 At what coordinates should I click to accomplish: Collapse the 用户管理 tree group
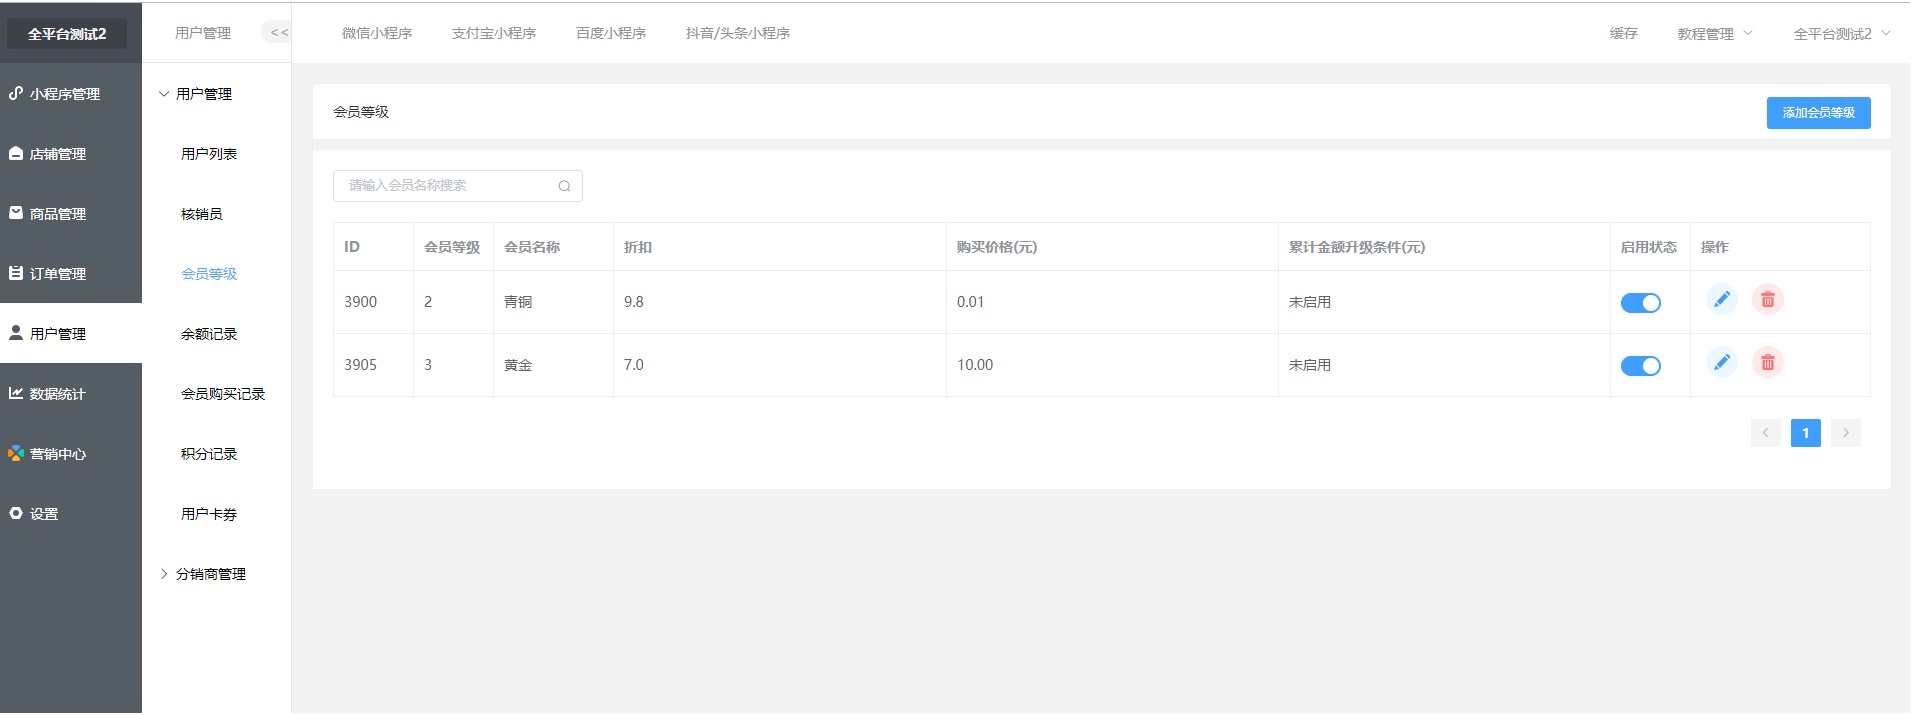tap(216, 94)
